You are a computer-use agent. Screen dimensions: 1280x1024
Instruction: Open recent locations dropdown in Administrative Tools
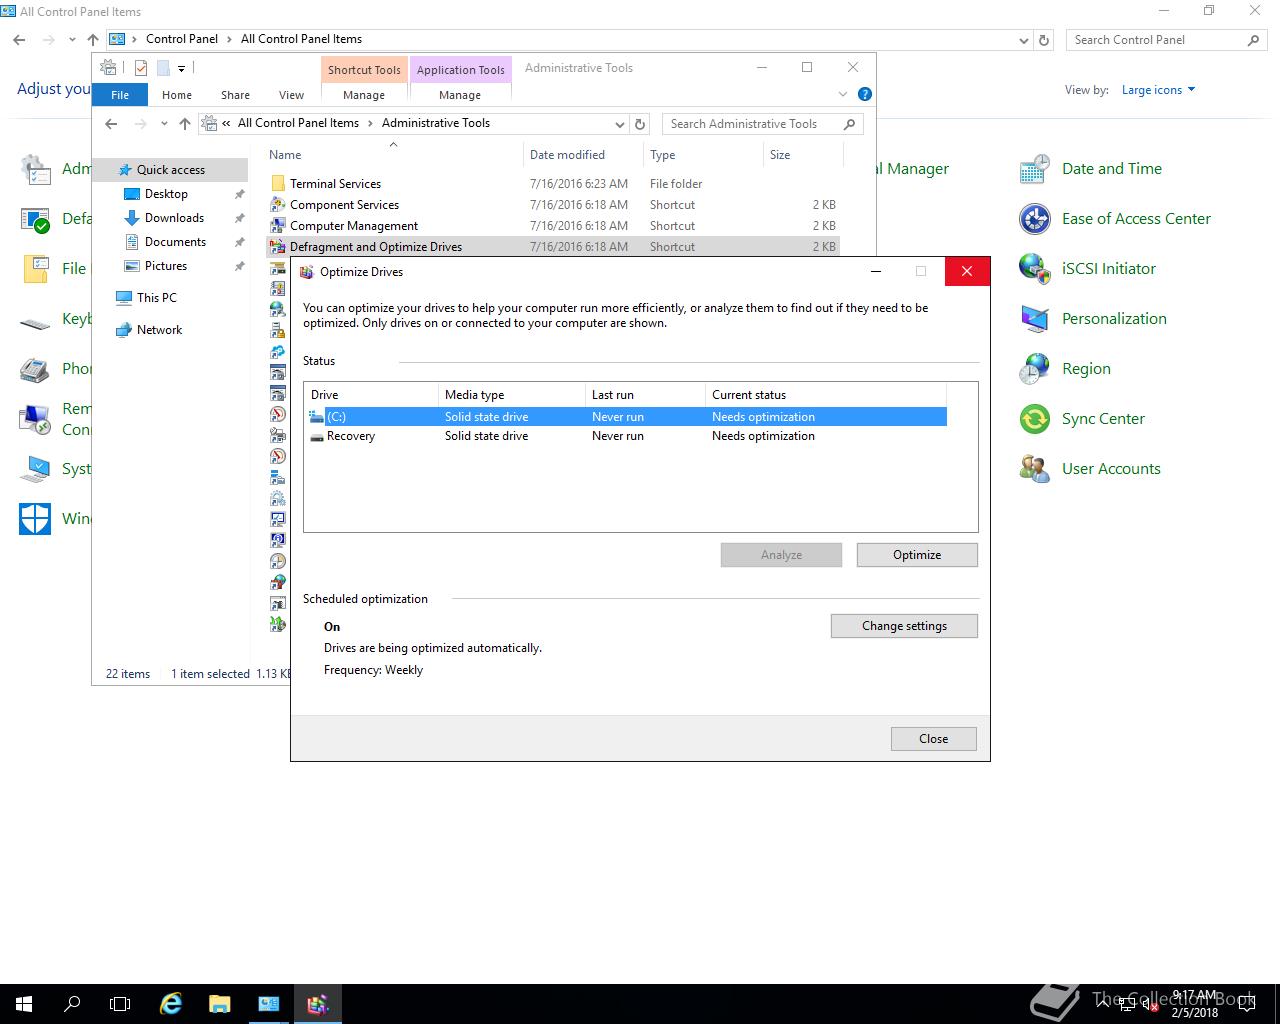164,124
